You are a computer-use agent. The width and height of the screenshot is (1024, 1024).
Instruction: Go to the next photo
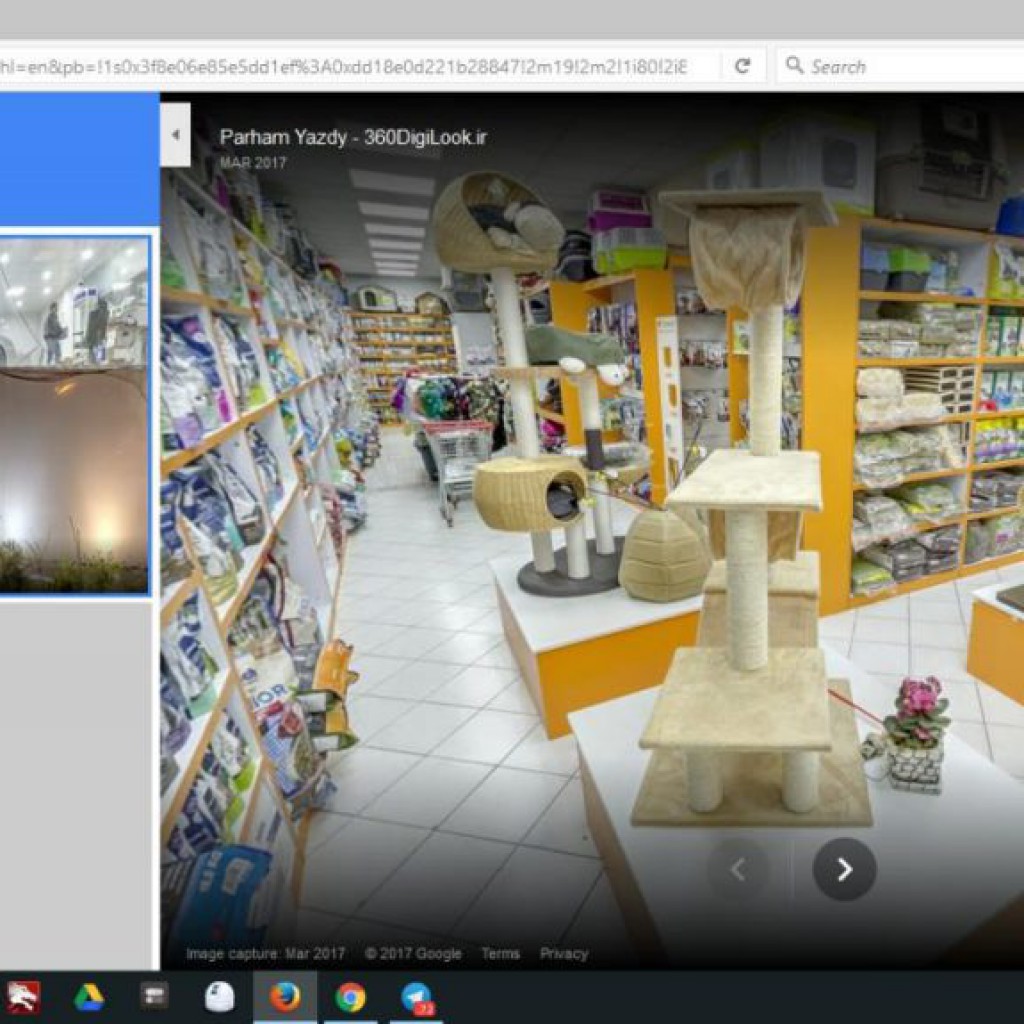click(x=844, y=870)
